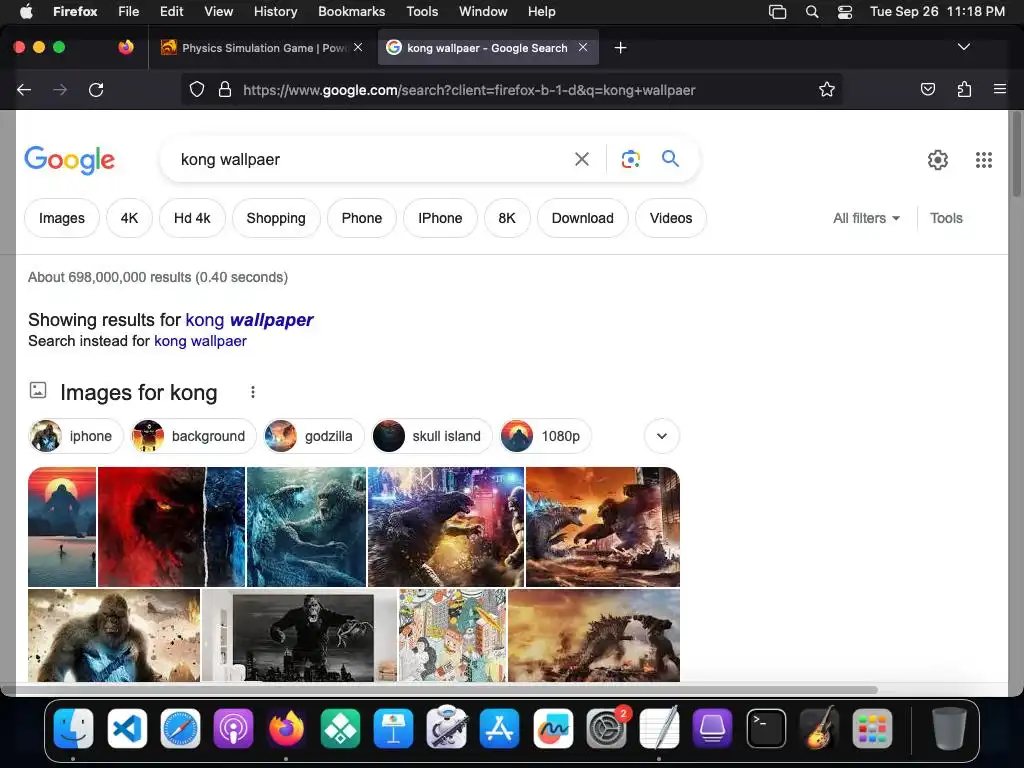1024x768 pixels.
Task: Open the Bookmarks menu
Action: coord(351,12)
